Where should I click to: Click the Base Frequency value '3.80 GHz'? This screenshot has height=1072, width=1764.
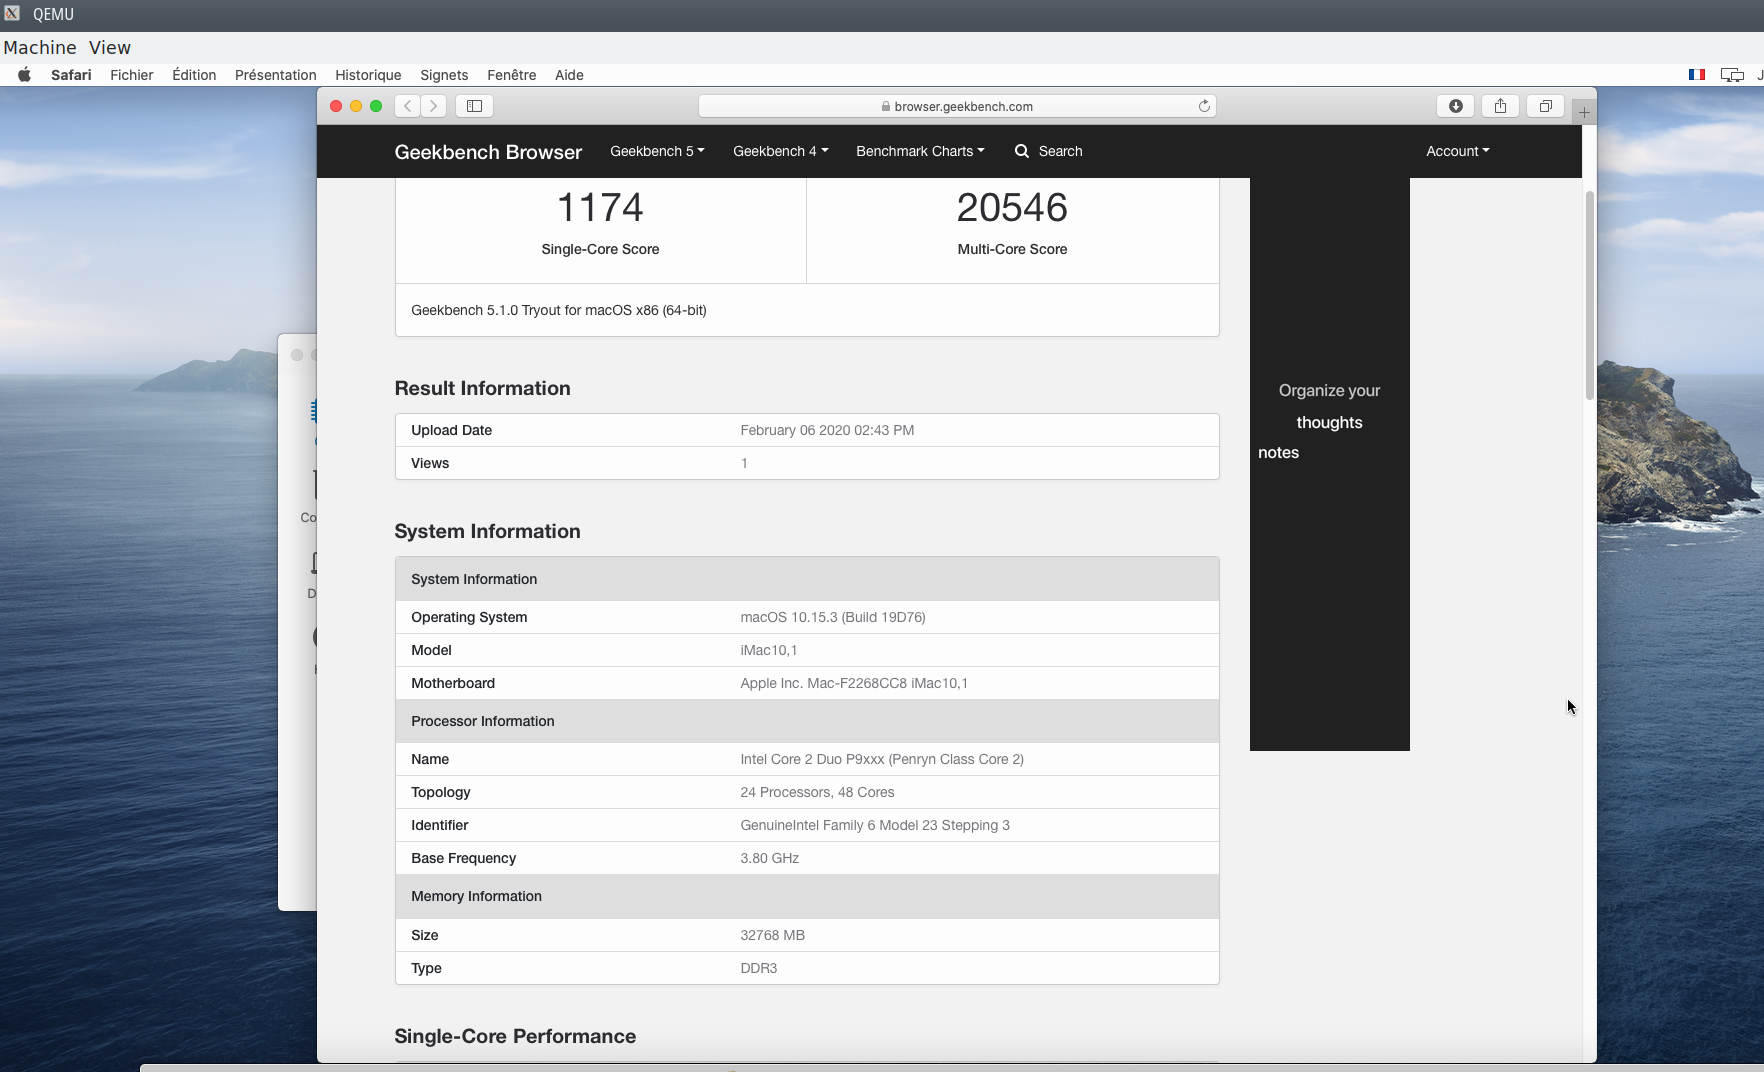770,858
